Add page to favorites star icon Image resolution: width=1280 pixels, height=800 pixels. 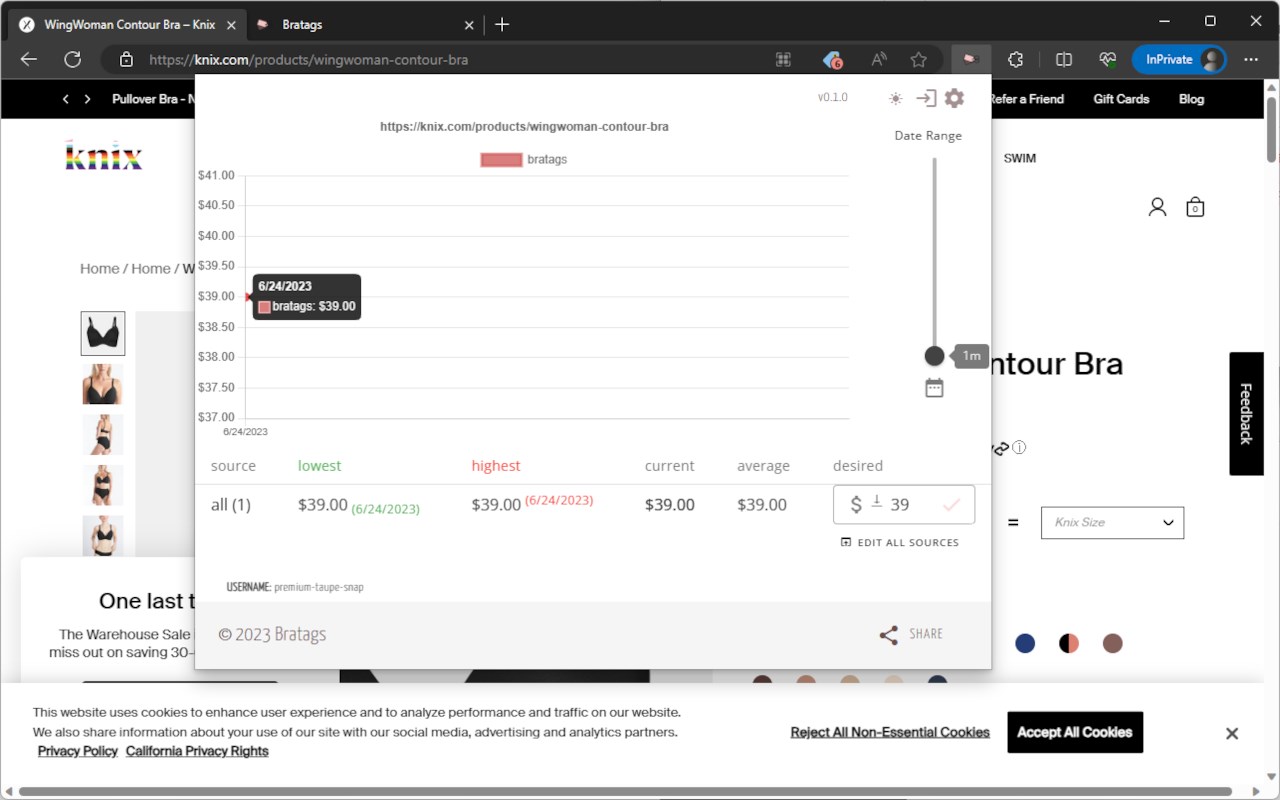coord(918,59)
